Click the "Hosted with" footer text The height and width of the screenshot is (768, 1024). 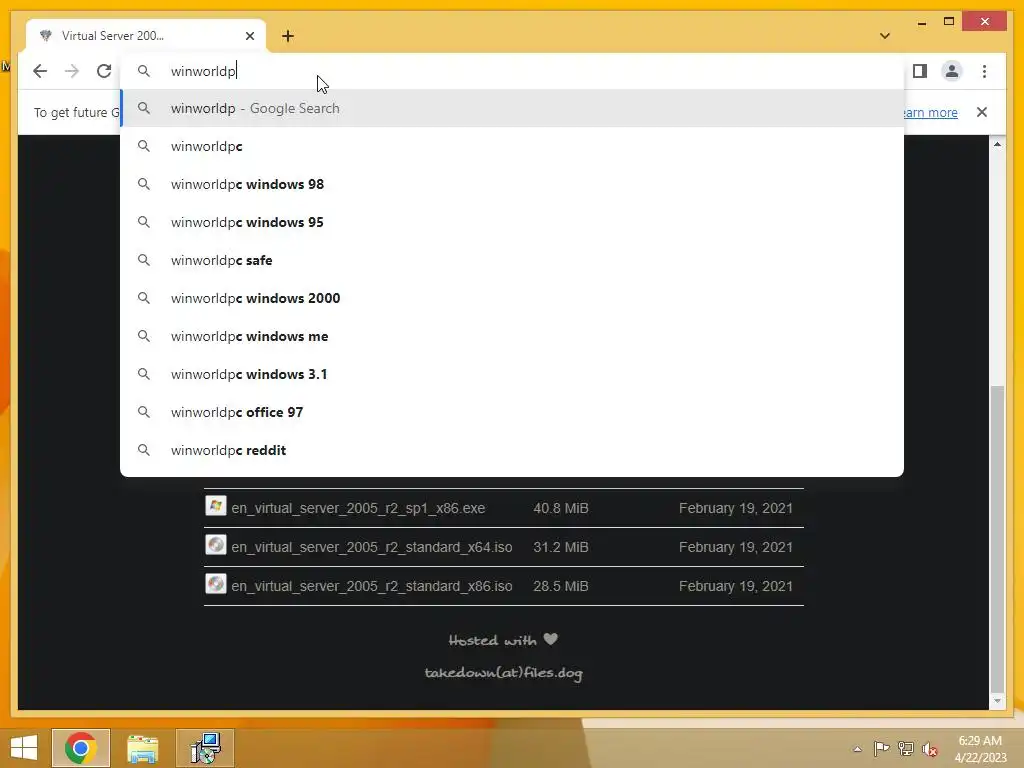492,641
